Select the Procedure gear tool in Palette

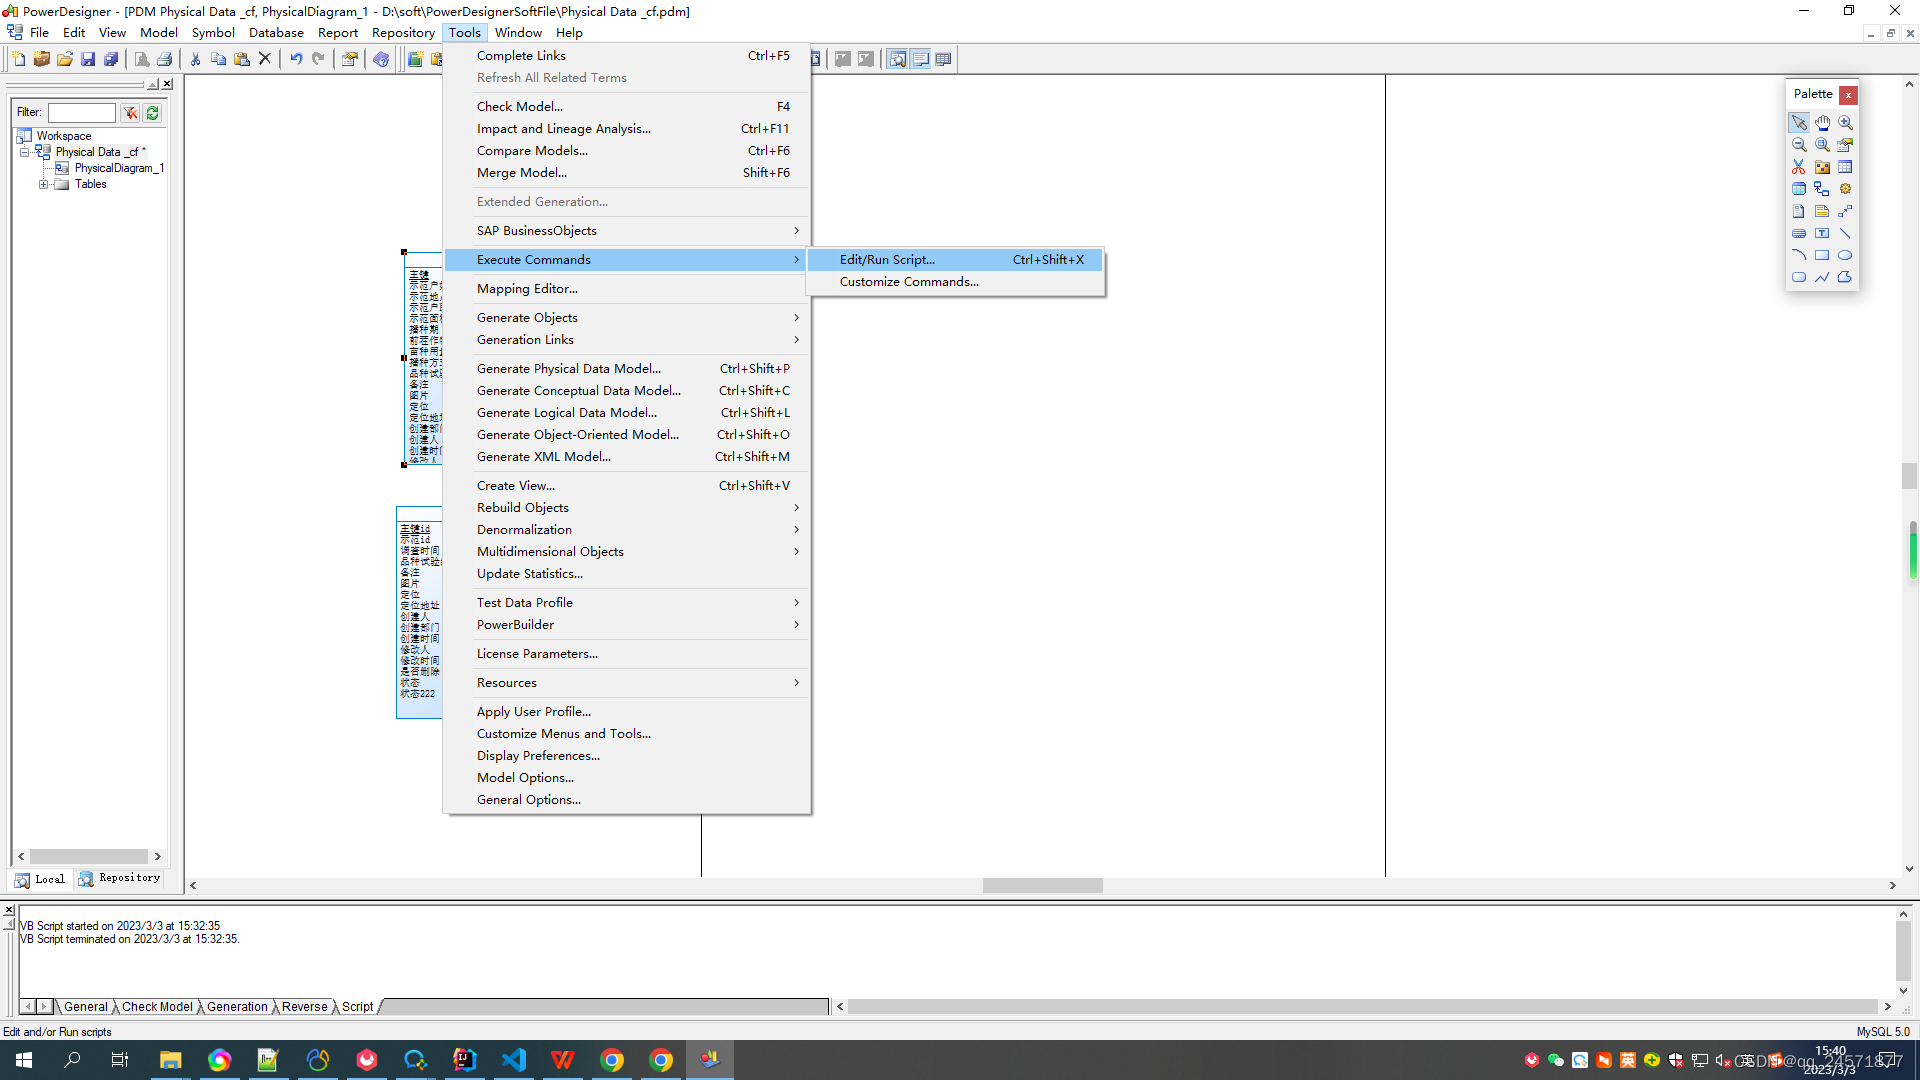point(1845,189)
